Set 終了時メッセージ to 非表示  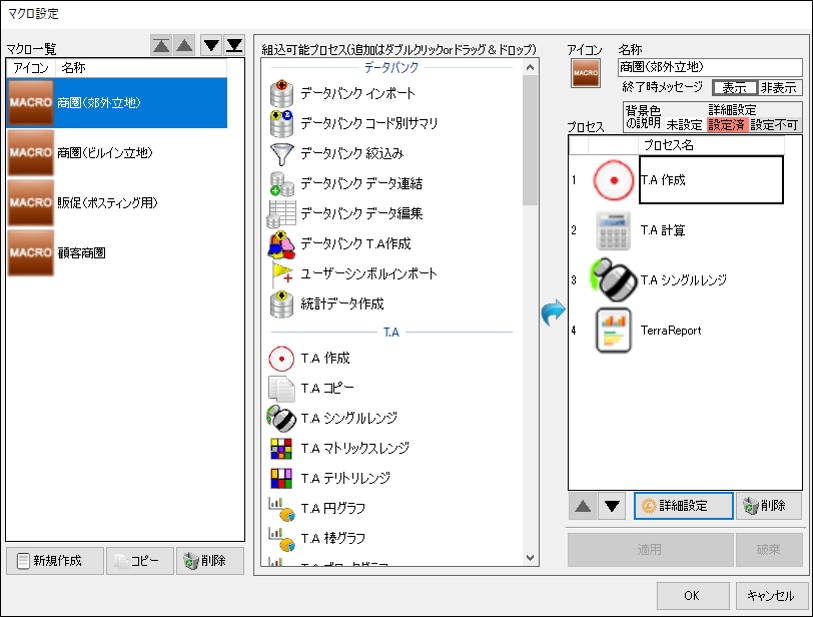[x=779, y=88]
